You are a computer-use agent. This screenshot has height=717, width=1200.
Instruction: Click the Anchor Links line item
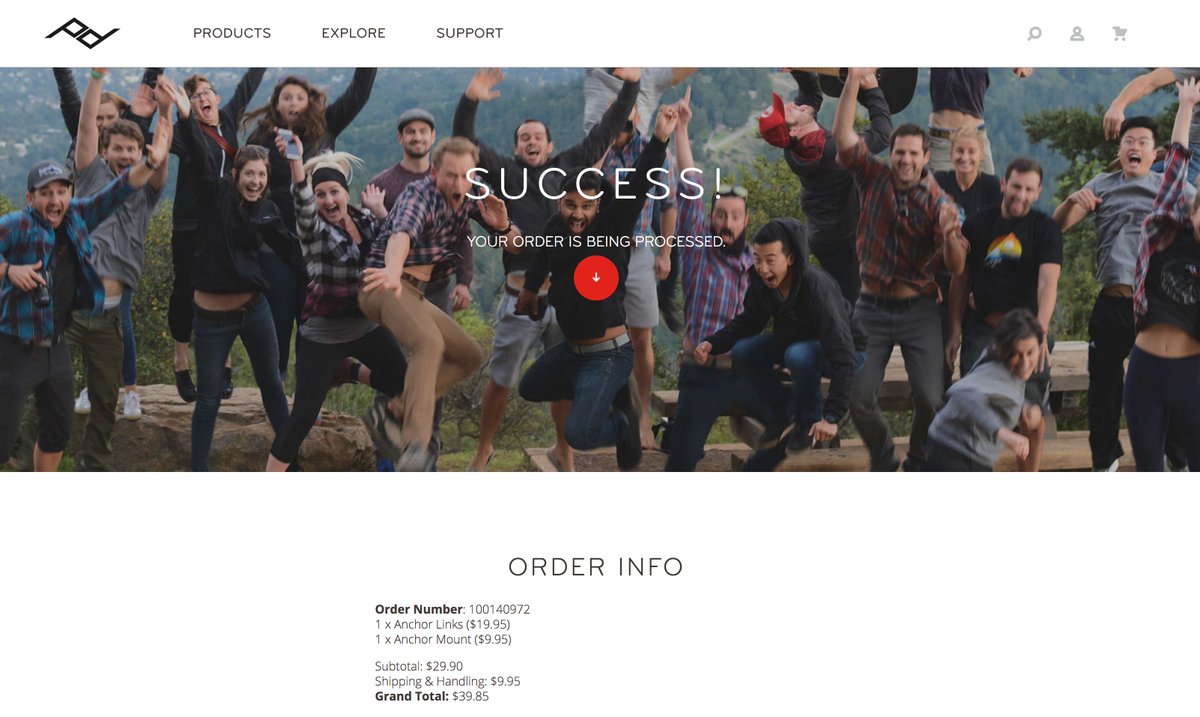442,624
